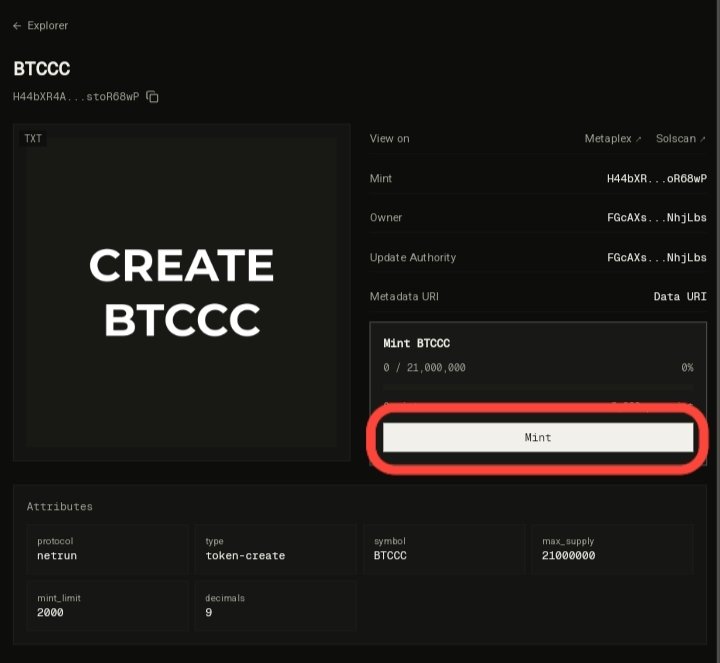This screenshot has height=663, width=720.
Task: Click the View on label
Action: point(389,139)
